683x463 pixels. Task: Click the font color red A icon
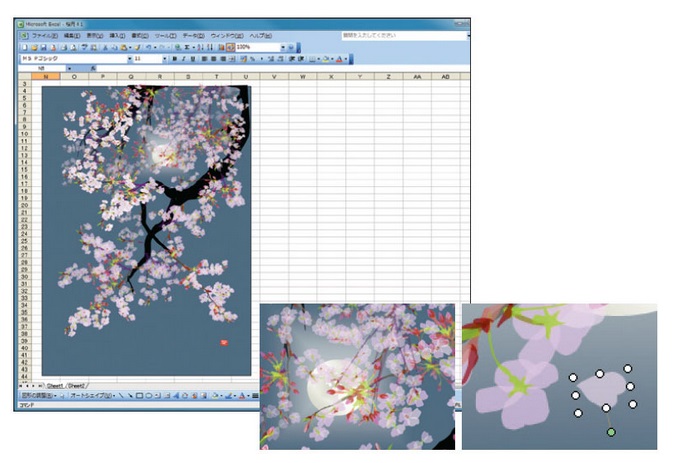click(340, 59)
